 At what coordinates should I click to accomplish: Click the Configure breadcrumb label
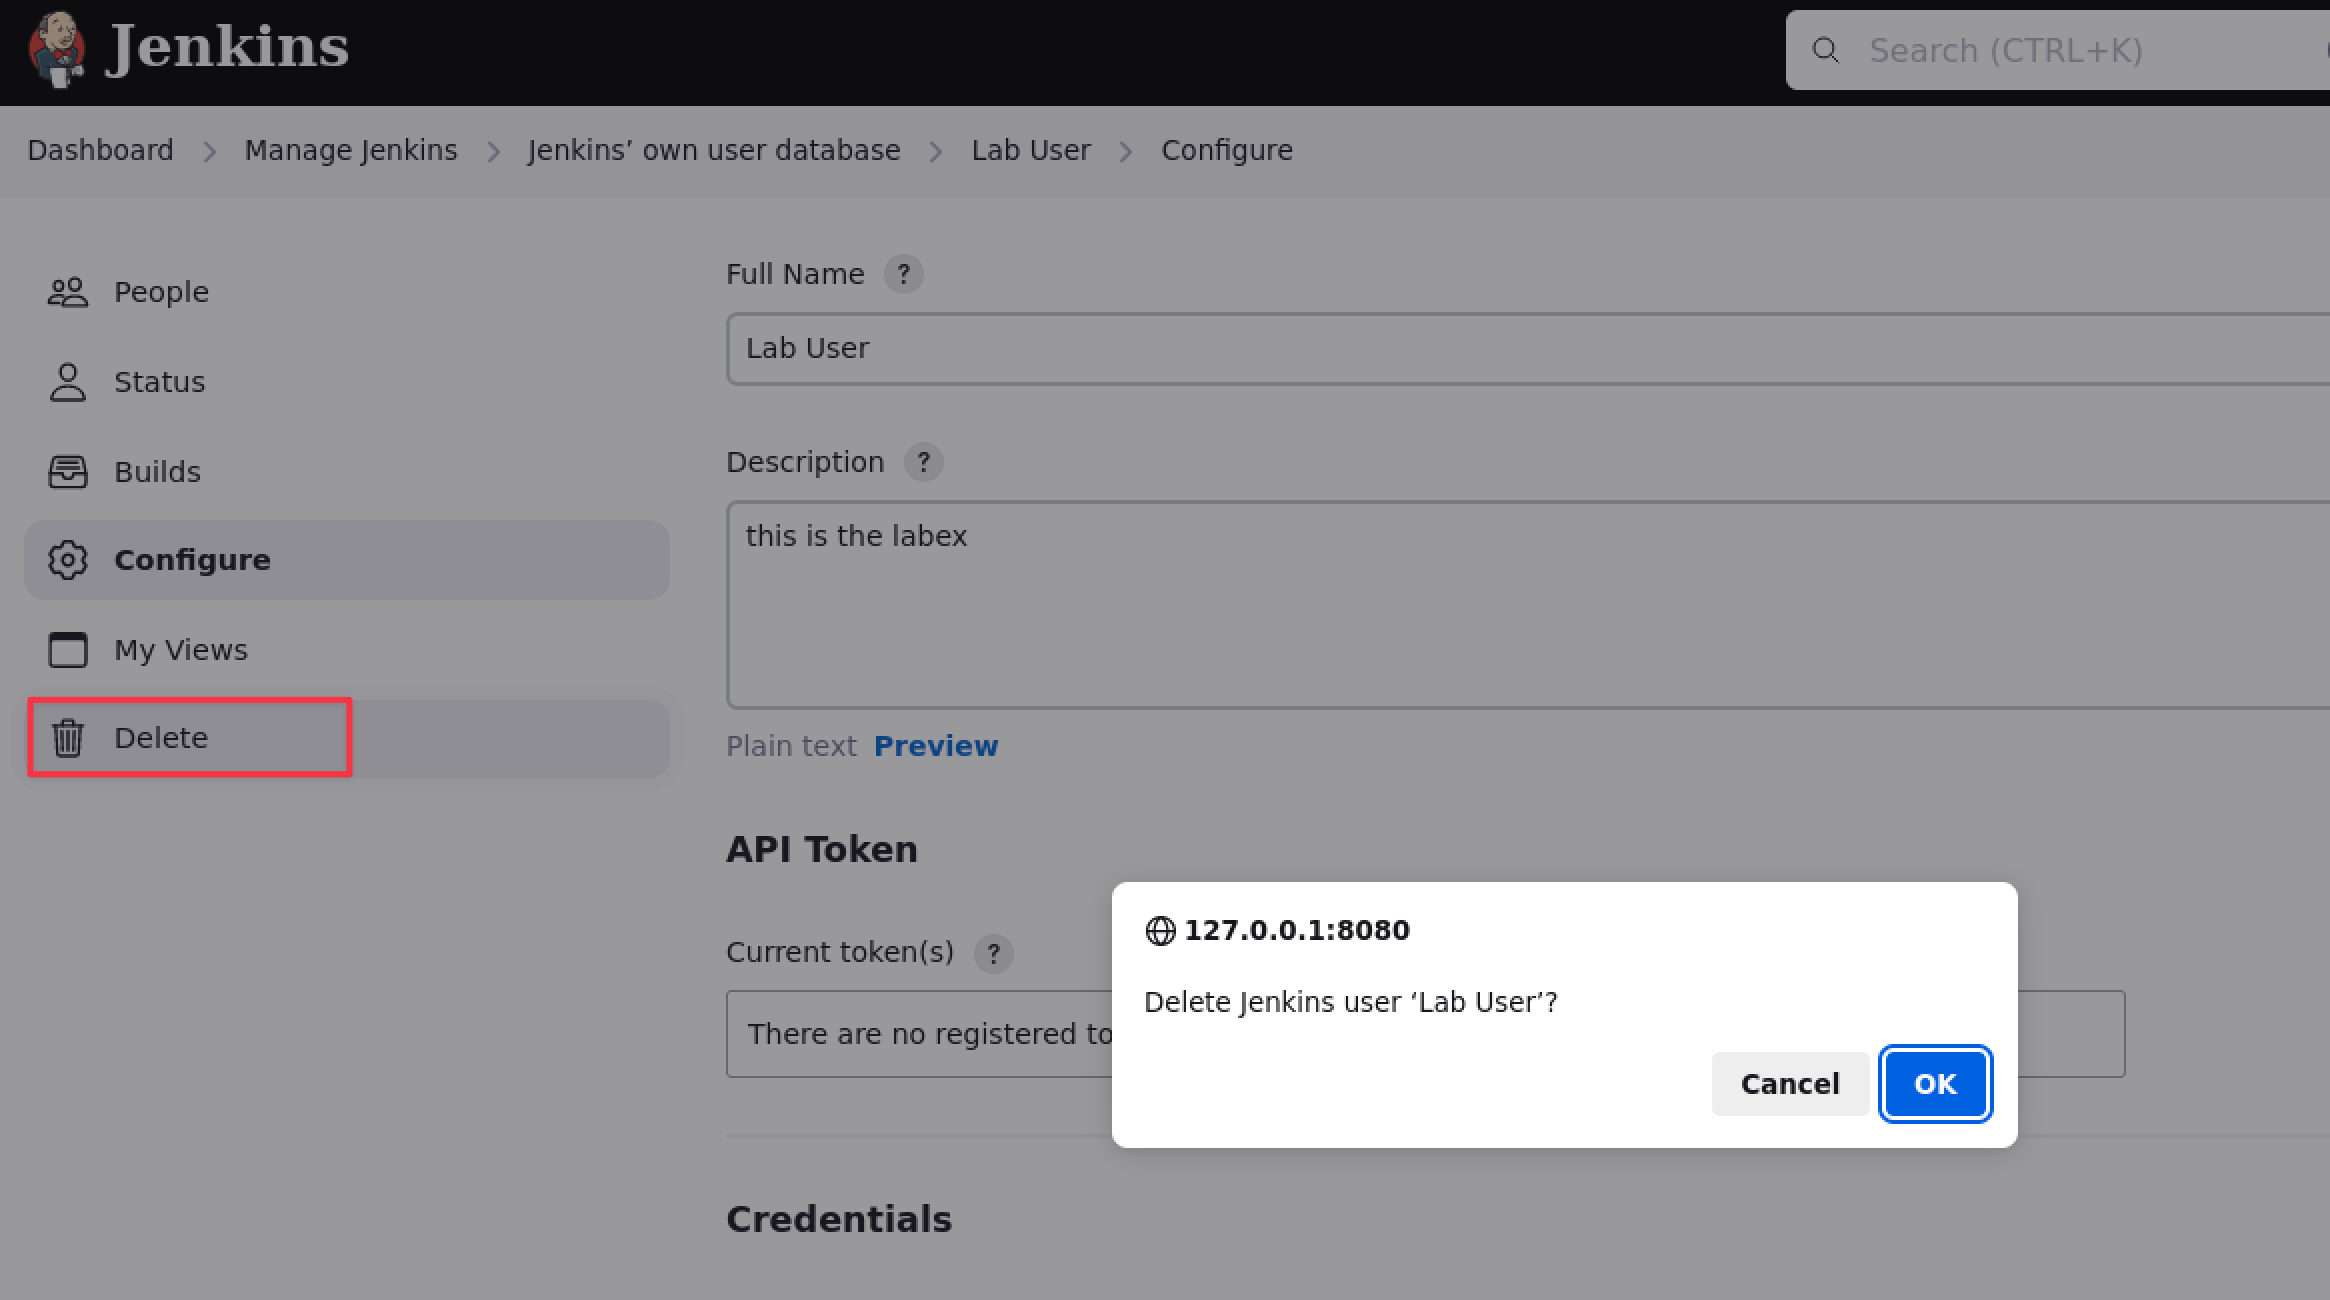[x=1227, y=150]
